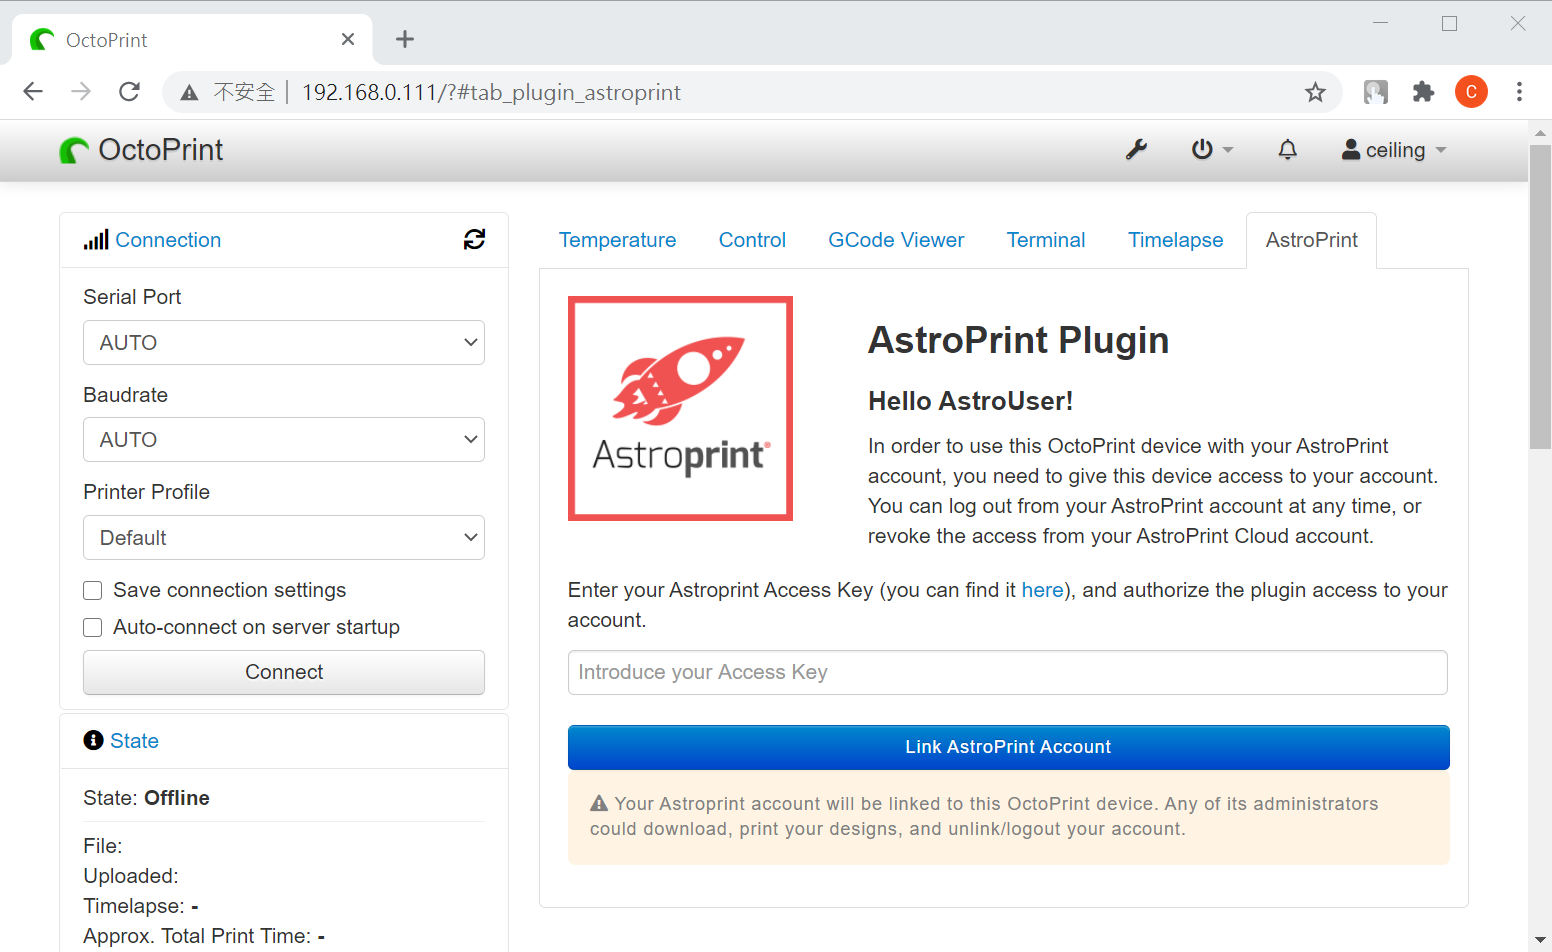Switch to the Temperature tab
Image resolution: width=1552 pixels, height=952 pixels.
point(617,240)
